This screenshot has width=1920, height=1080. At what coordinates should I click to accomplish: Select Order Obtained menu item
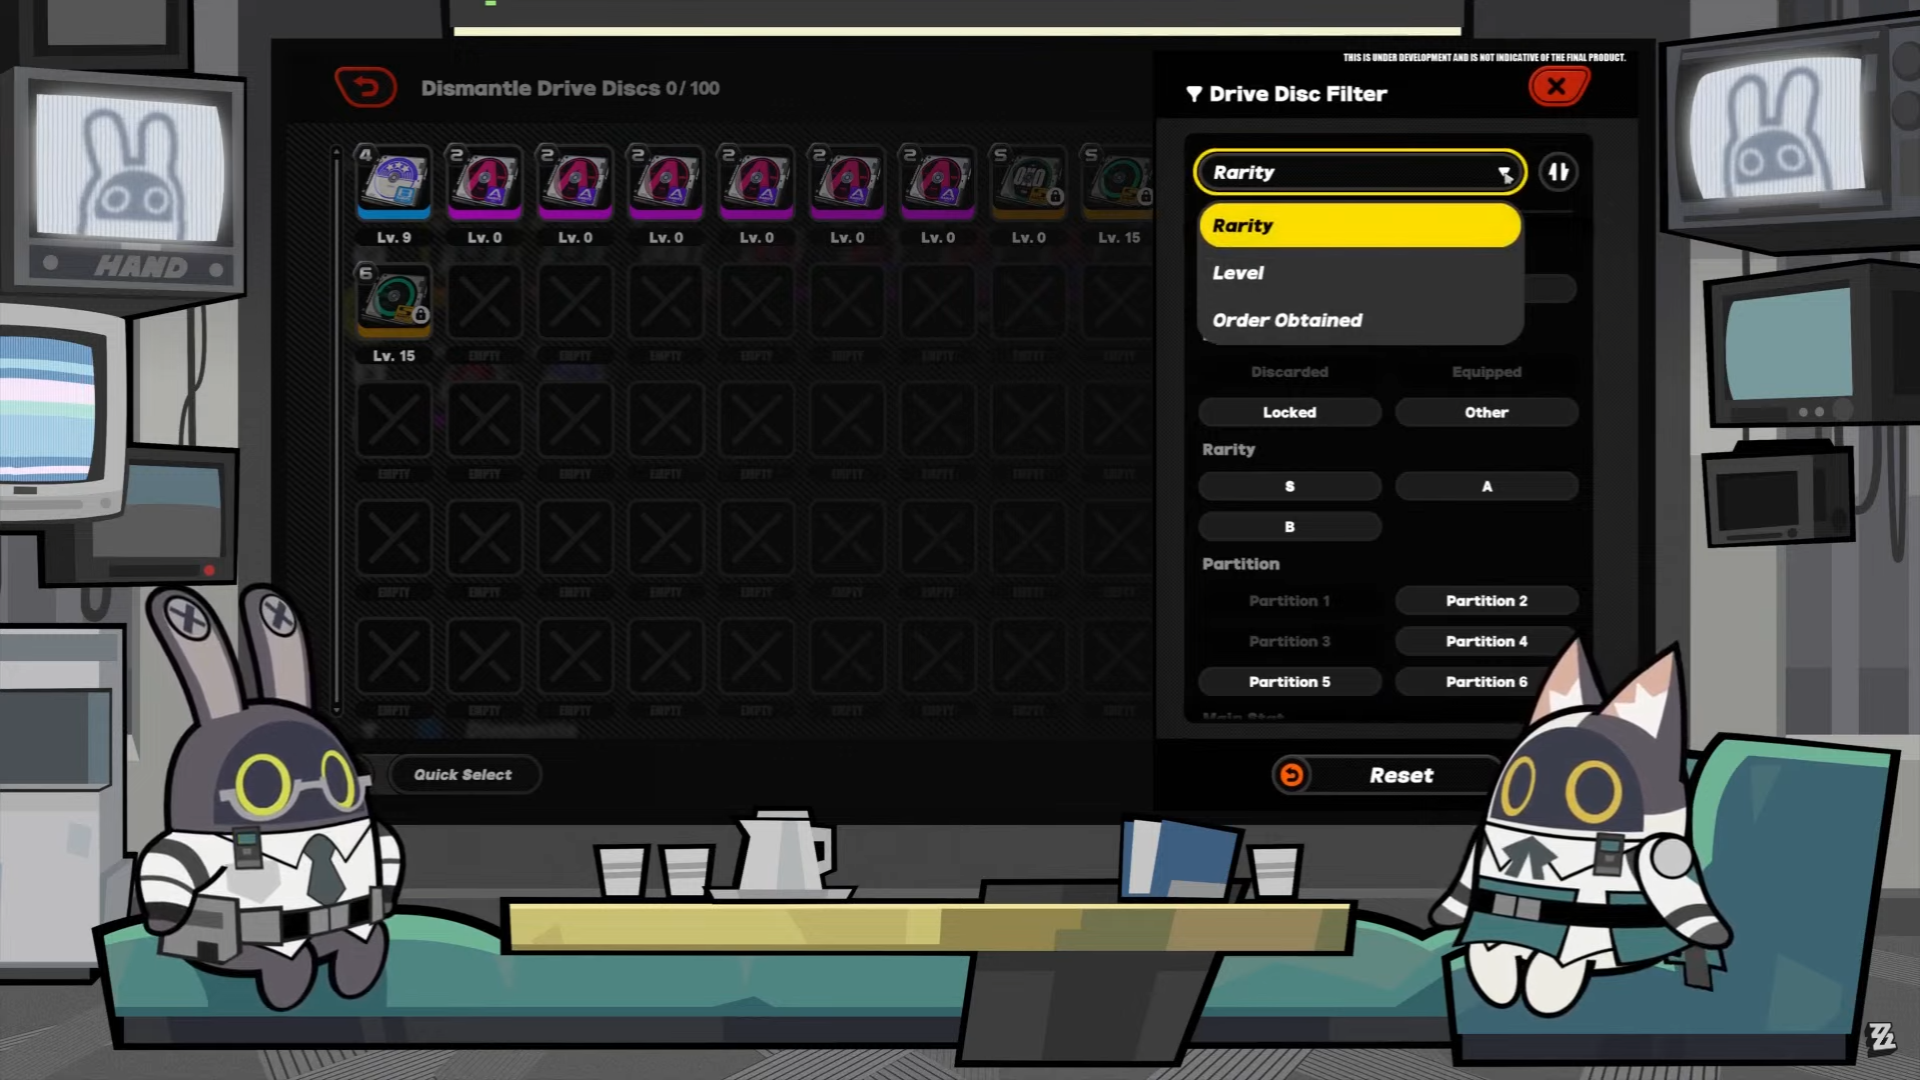[x=1288, y=319]
